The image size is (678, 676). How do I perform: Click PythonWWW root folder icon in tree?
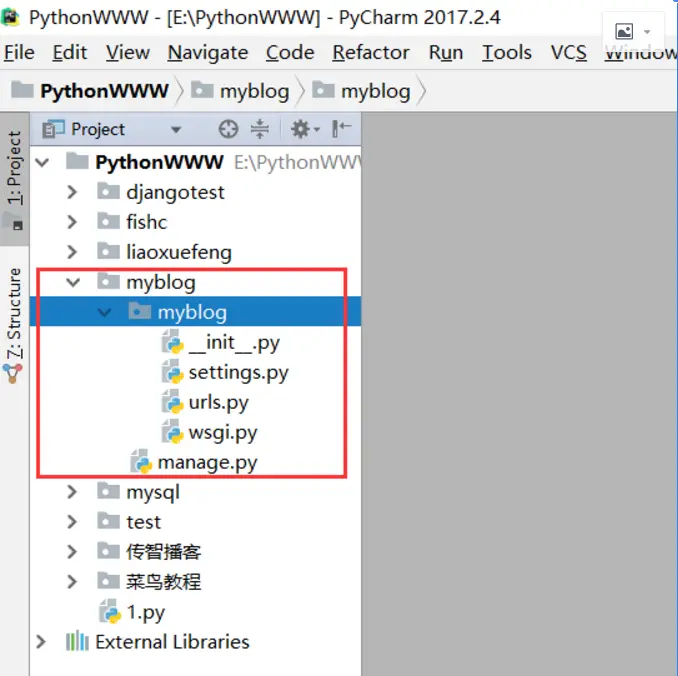pyautogui.click(x=77, y=161)
